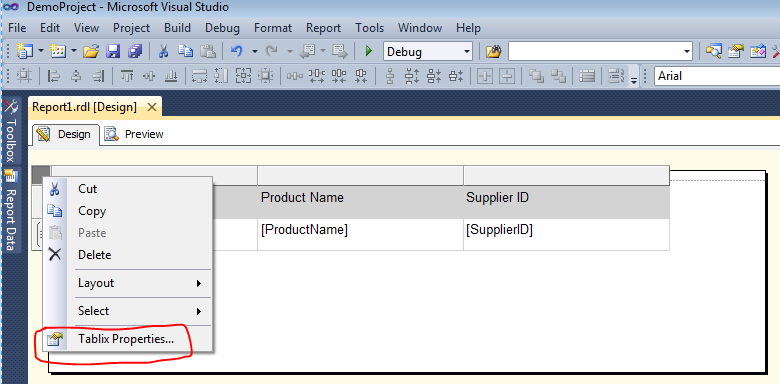Click Make Horizontal Spacing Equal icon
Viewport: 780px width, 384px height.
[x=295, y=76]
